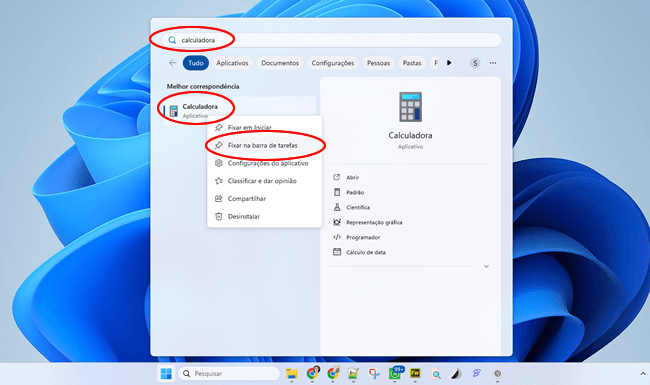Open the three-dots more options menu
Screen dimensions: 650x385
coord(492,63)
